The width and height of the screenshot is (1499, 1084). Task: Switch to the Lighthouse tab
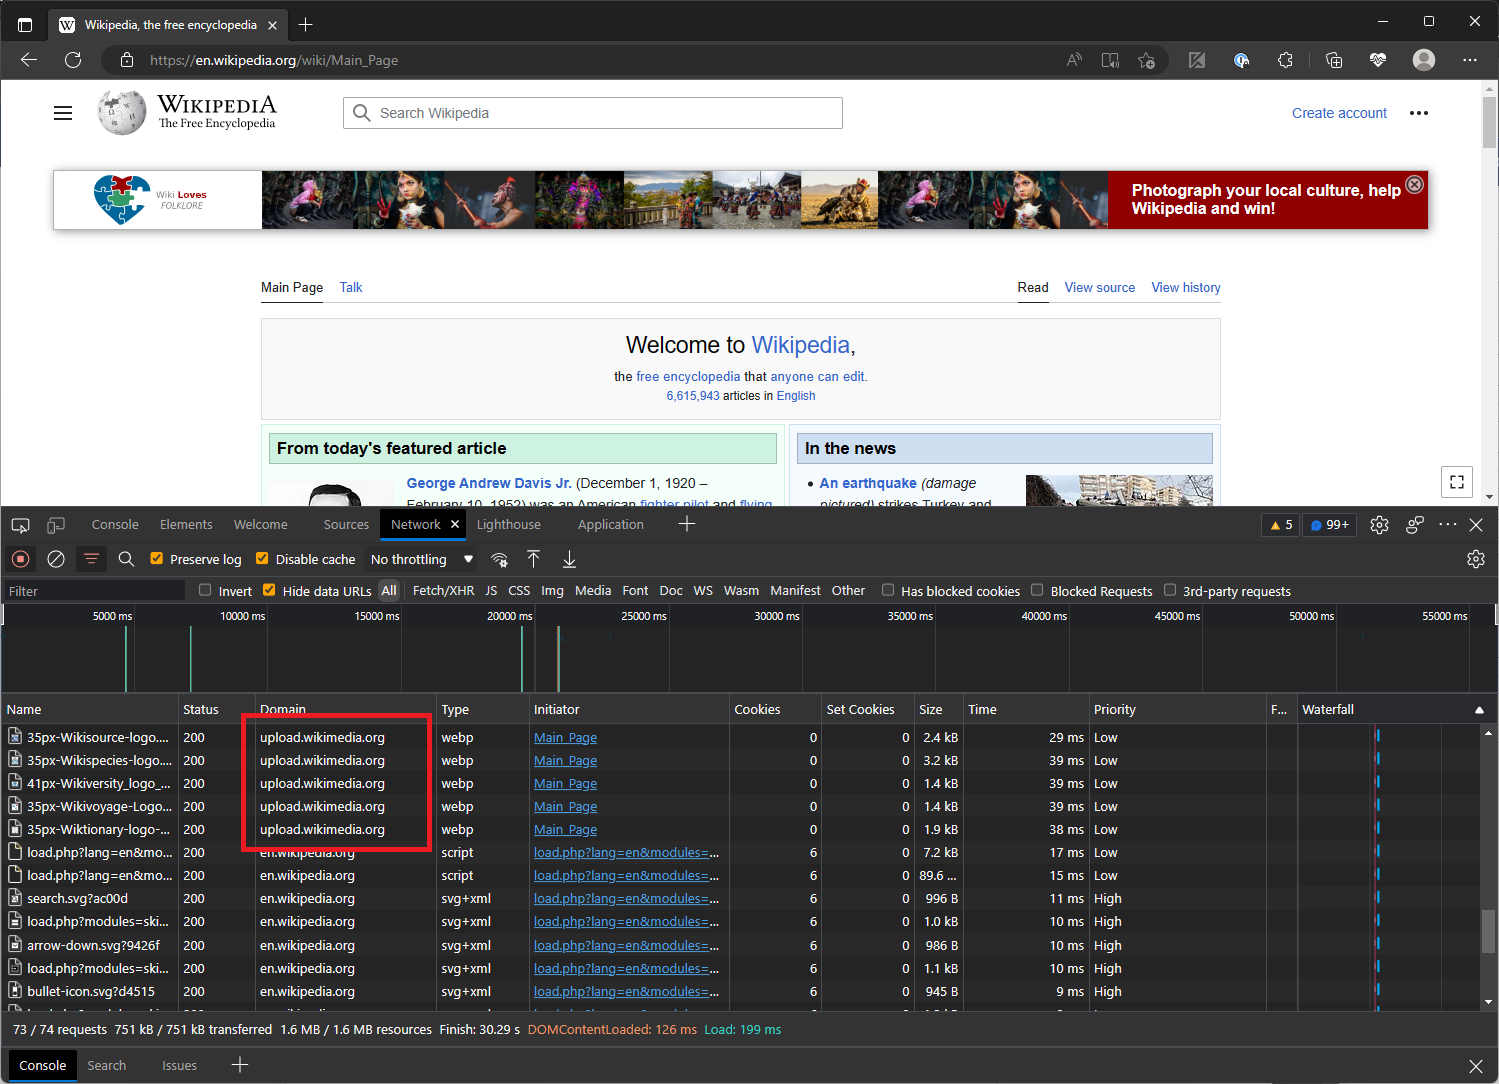tap(508, 524)
